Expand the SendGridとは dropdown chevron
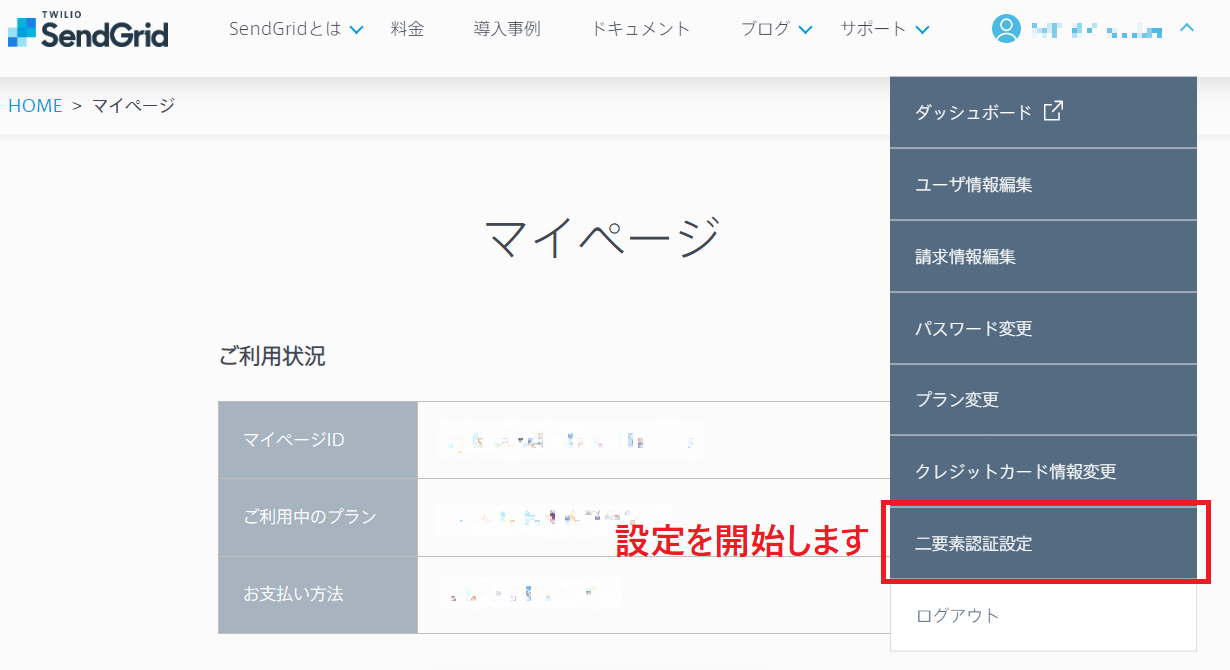1230x670 pixels. pos(356,30)
